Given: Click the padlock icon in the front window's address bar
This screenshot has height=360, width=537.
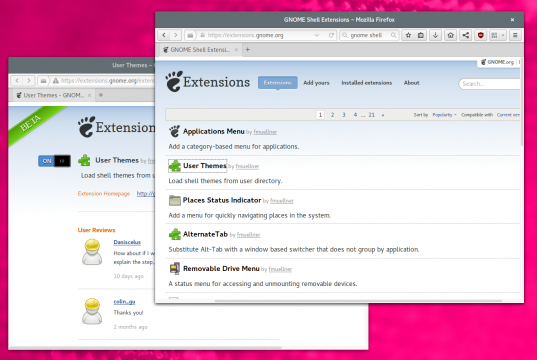Looking at the screenshot, I should (202, 35).
